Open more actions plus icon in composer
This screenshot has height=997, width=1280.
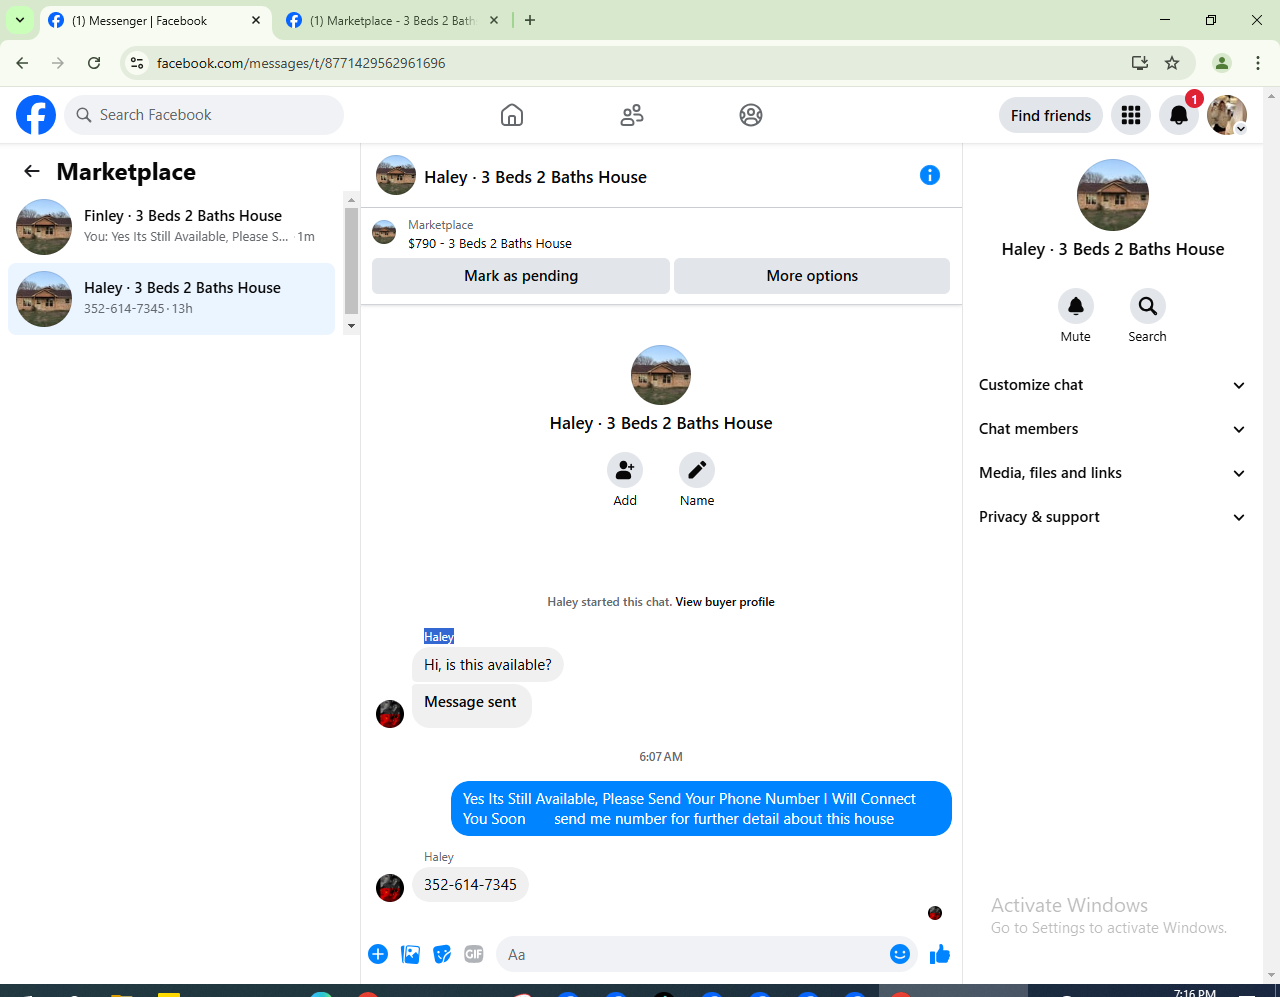tap(378, 954)
